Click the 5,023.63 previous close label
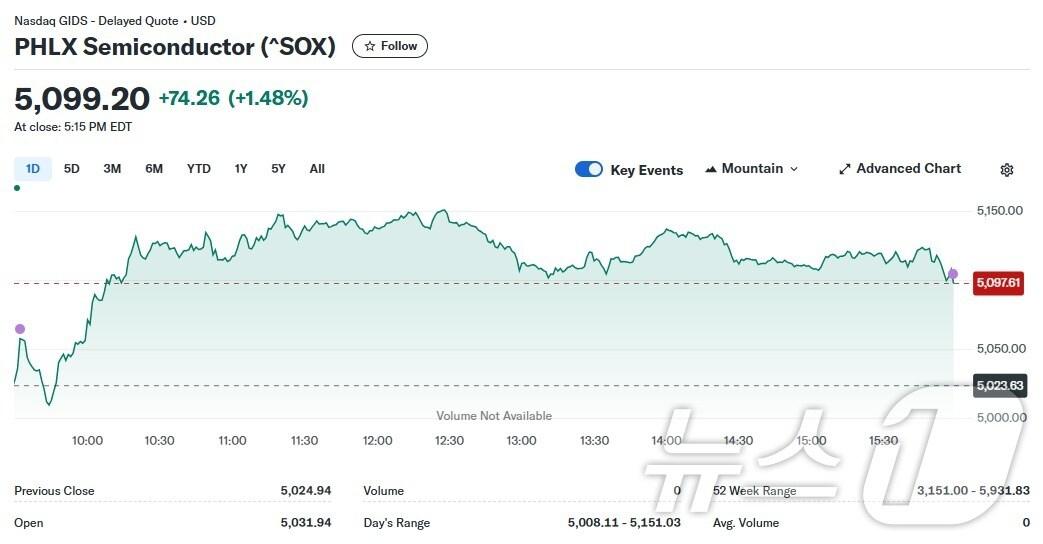This screenshot has height=544, width=1043. [999, 386]
